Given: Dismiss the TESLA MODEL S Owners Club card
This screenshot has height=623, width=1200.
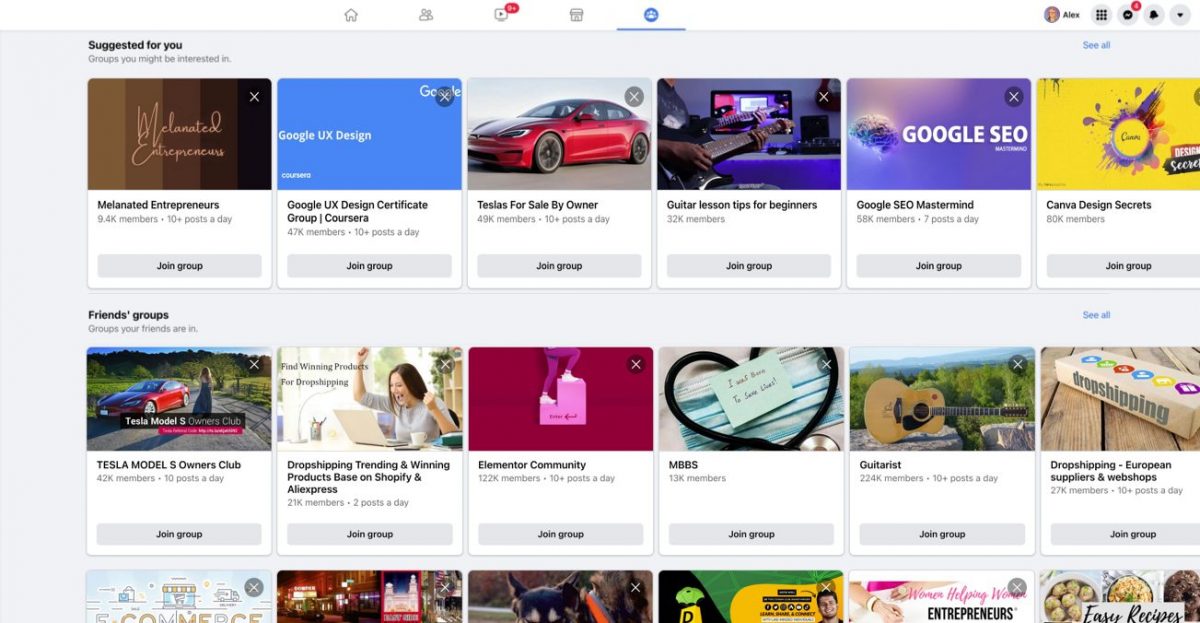Looking at the screenshot, I should click(x=254, y=365).
